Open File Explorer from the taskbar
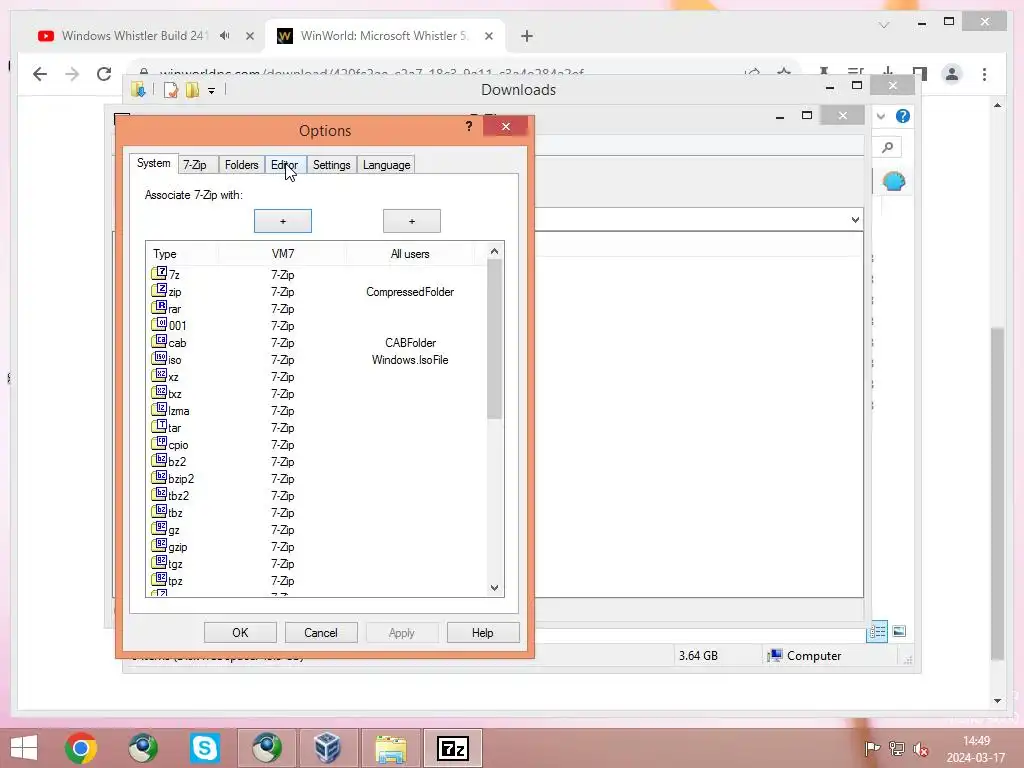1024x768 pixels. coord(391,748)
